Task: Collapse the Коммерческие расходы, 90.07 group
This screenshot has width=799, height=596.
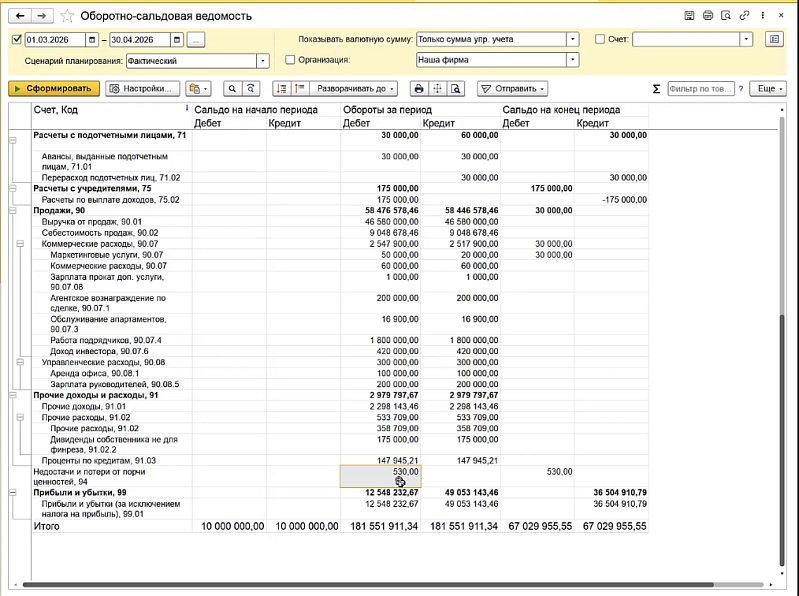Action: click(x=20, y=244)
